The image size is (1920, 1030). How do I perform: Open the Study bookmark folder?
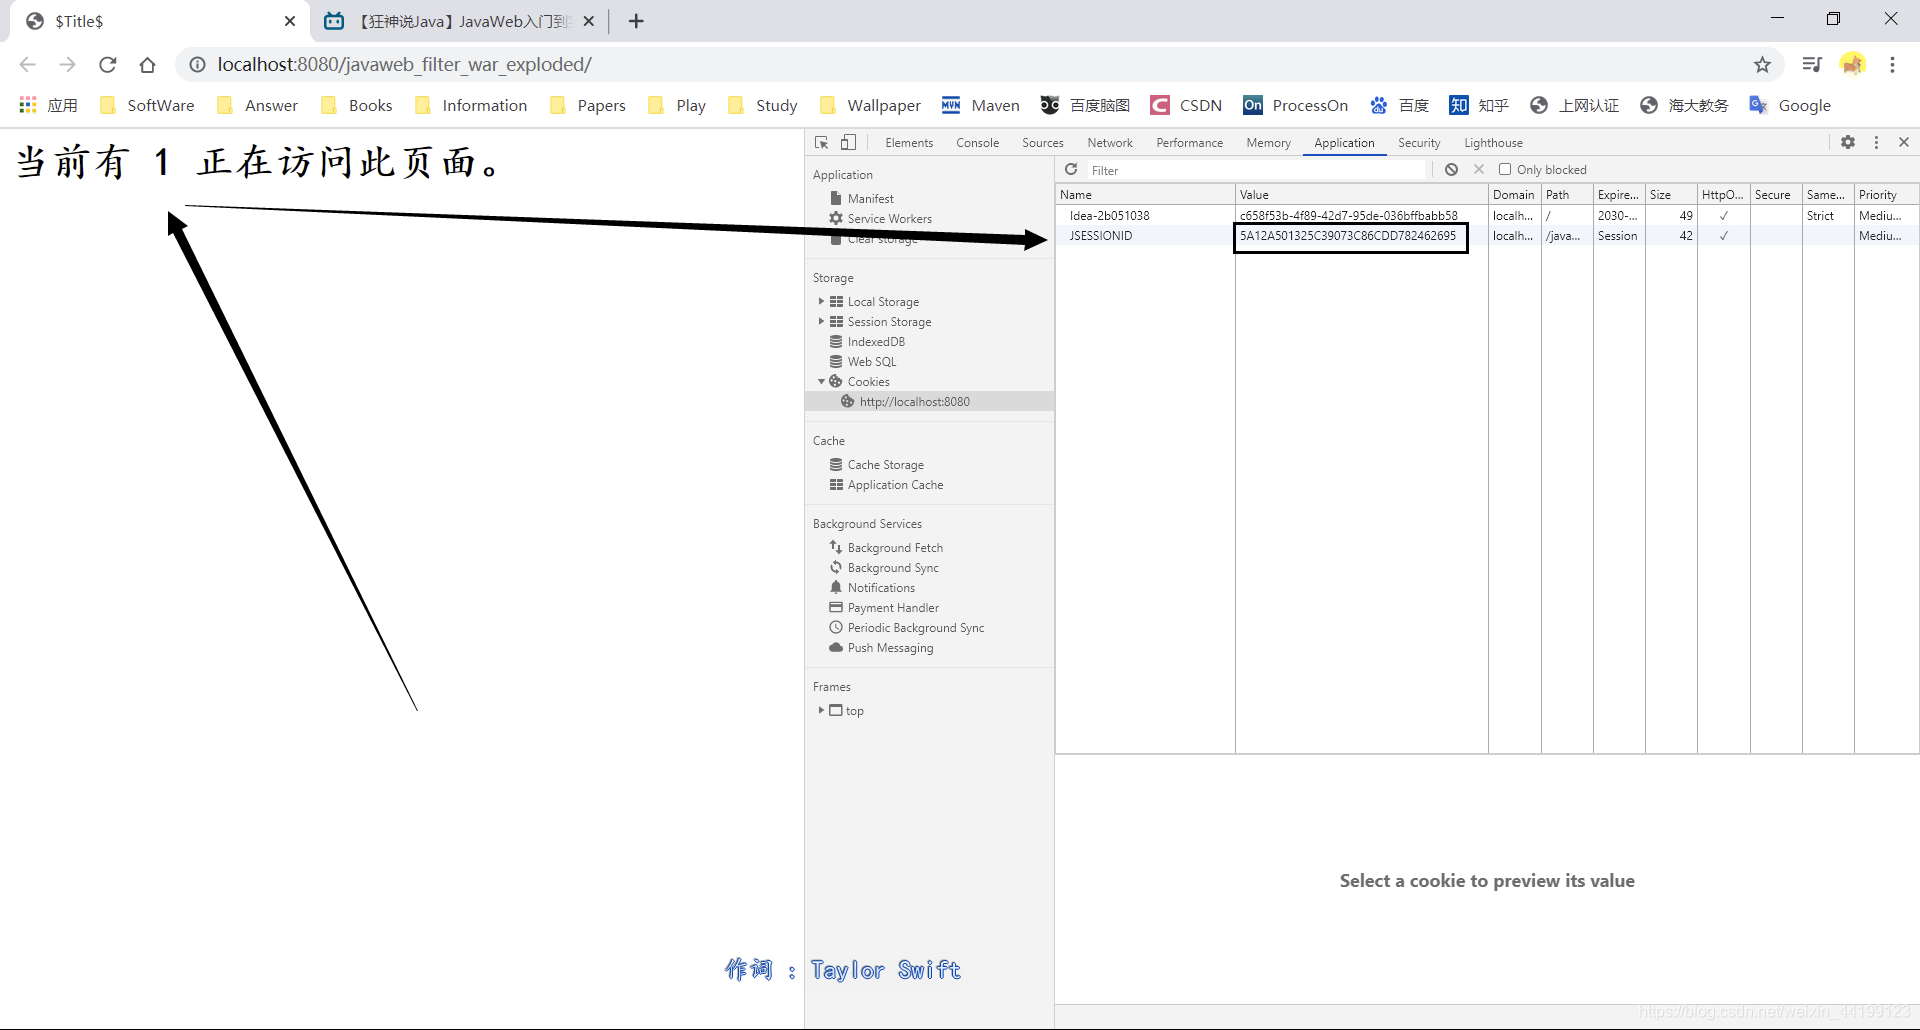[762, 105]
